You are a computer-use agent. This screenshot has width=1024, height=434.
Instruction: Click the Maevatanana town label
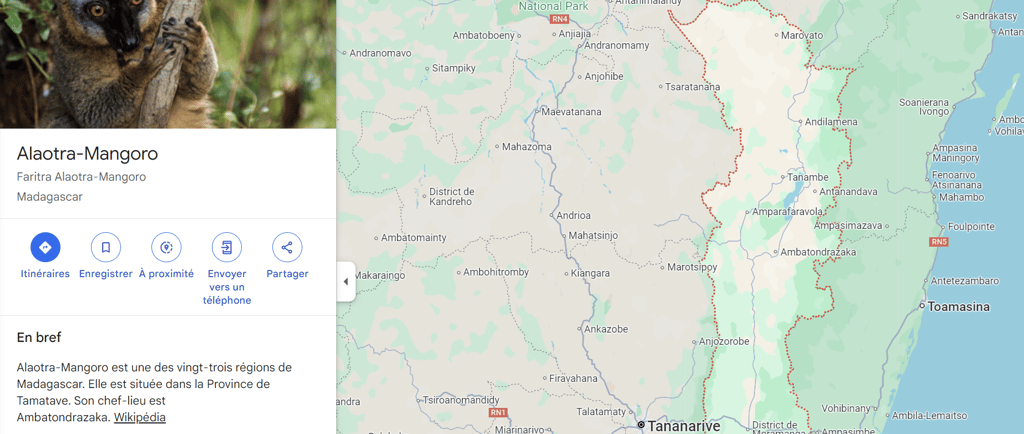coord(567,112)
